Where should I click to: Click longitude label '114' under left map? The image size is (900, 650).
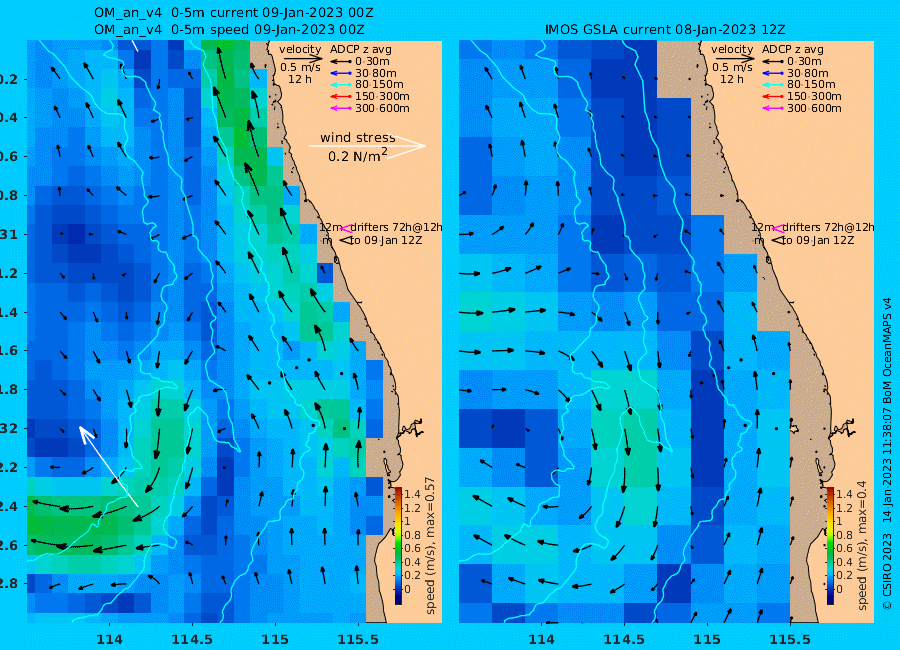[x=109, y=639]
